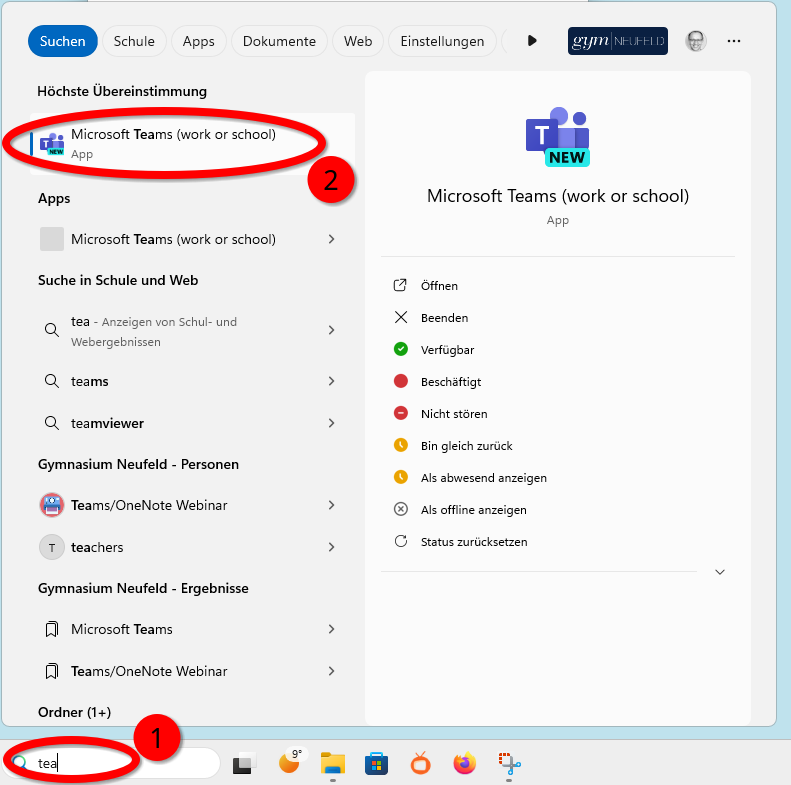Click the Status zurücksetzen text
The height and width of the screenshot is (785, 791).
point(474,542)
